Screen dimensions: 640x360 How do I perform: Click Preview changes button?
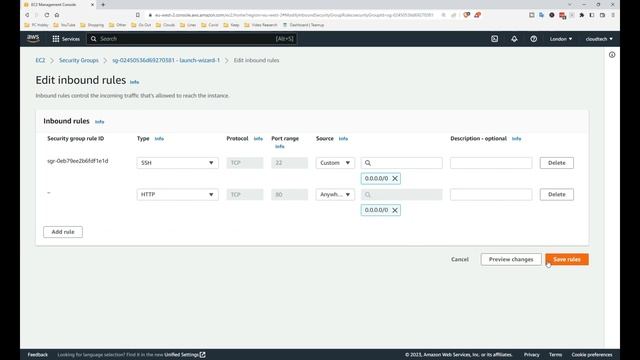tap(511, 260)
